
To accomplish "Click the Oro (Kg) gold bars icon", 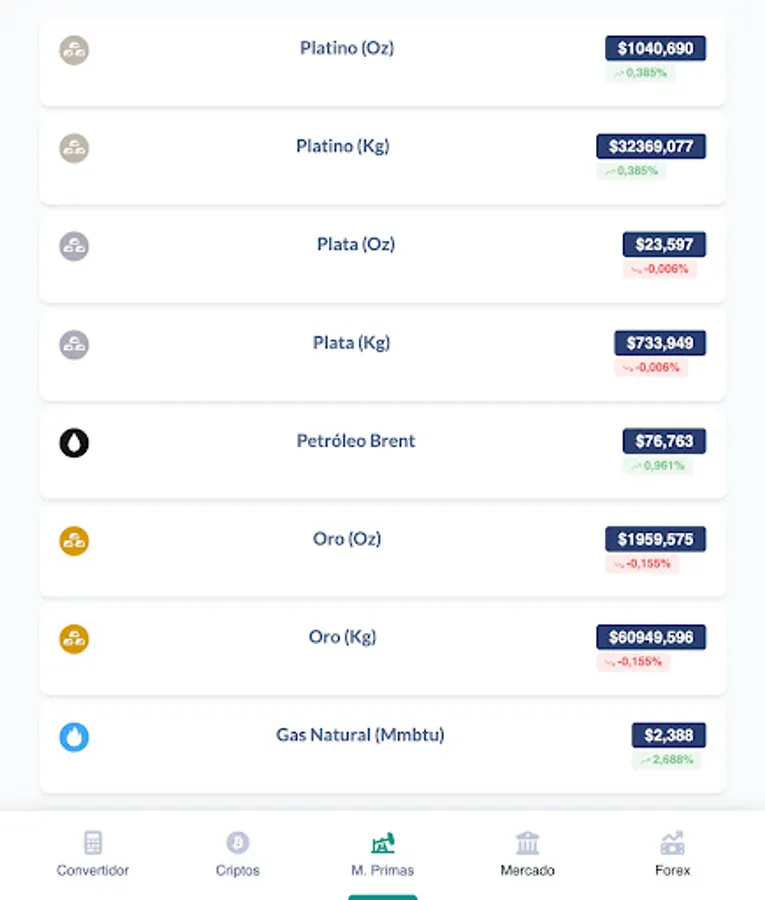I will (74, 639).
